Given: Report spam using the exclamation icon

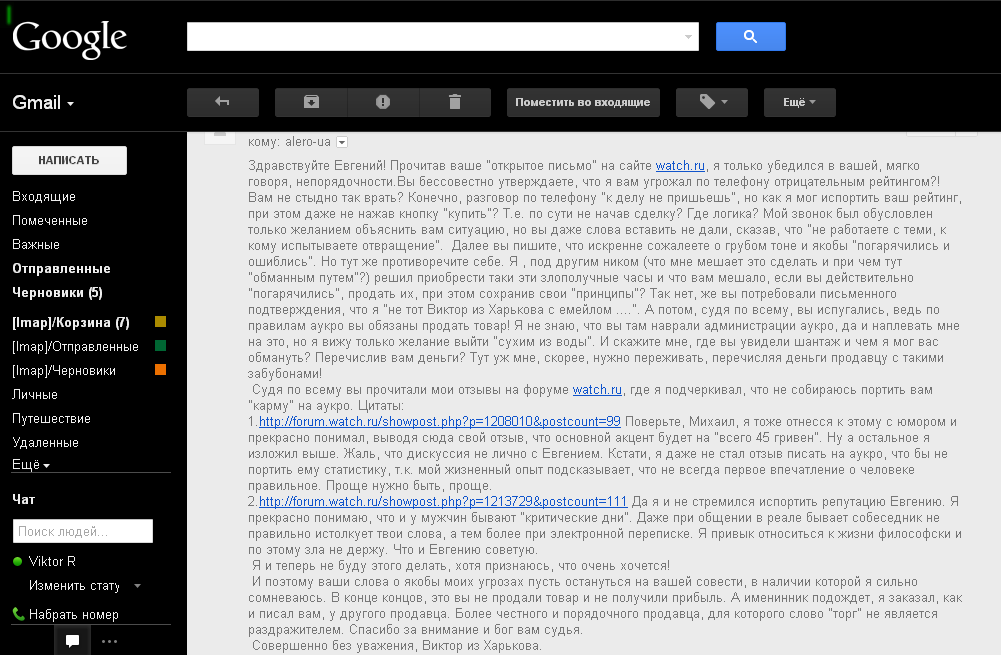Looking at the screenshot, I should (383, 102).
